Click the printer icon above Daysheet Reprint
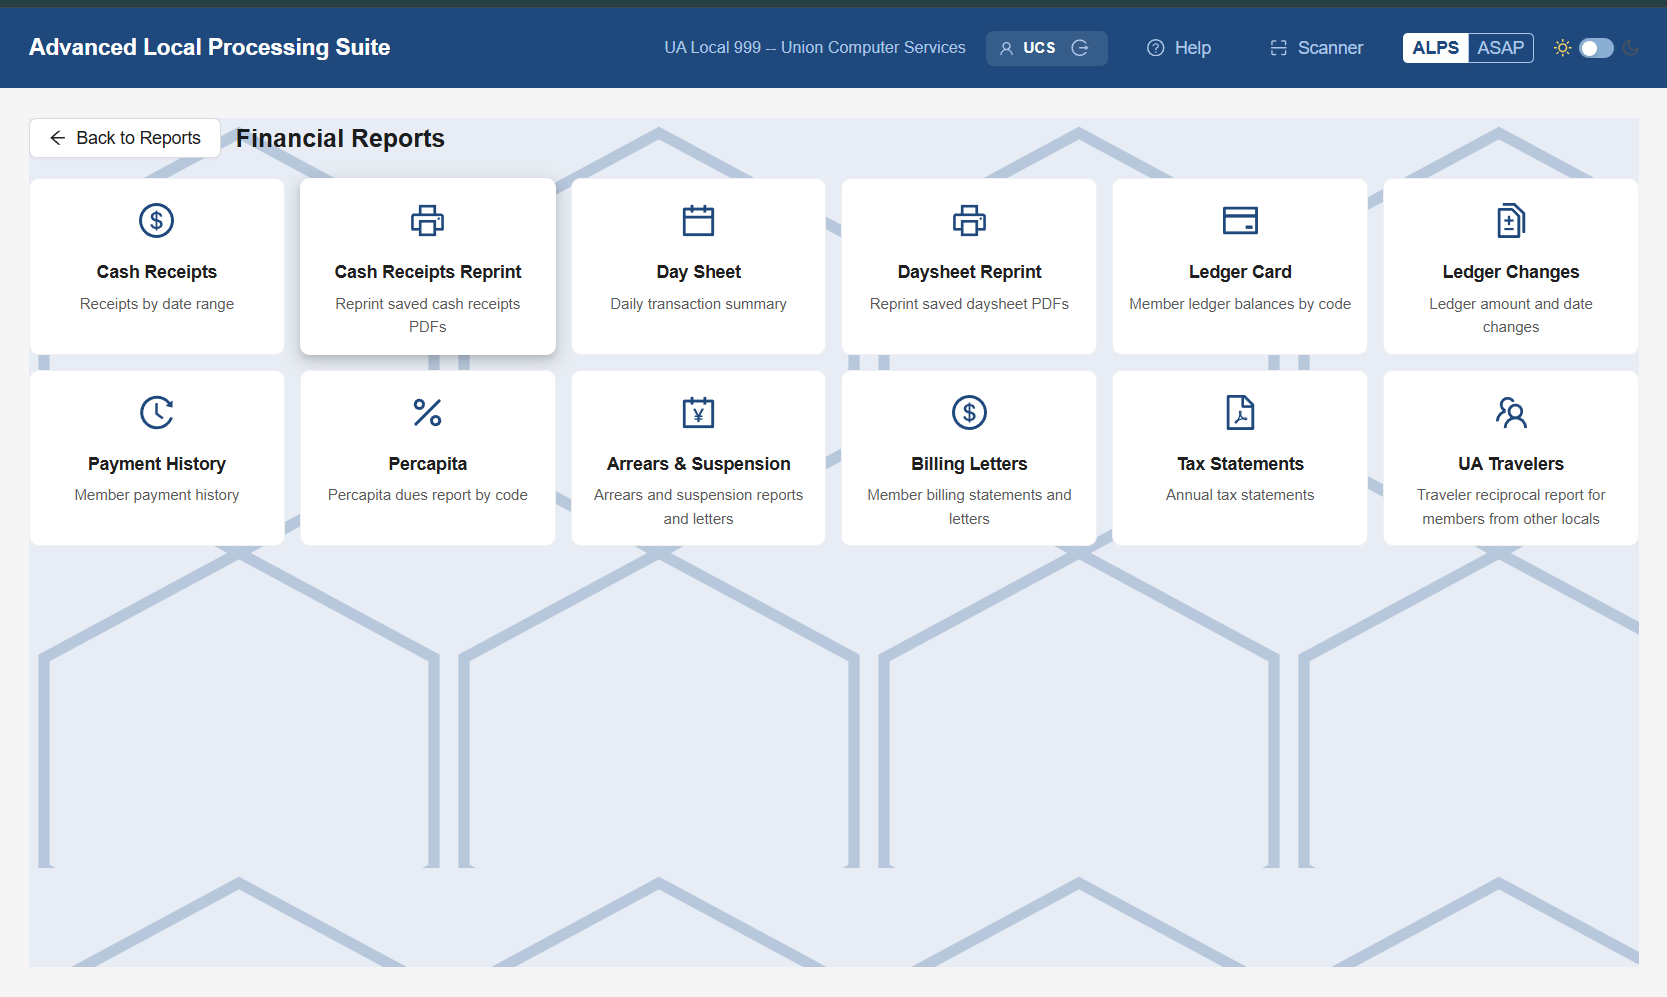The height and width of the screenshot is (997, 1667). point(969,220)
